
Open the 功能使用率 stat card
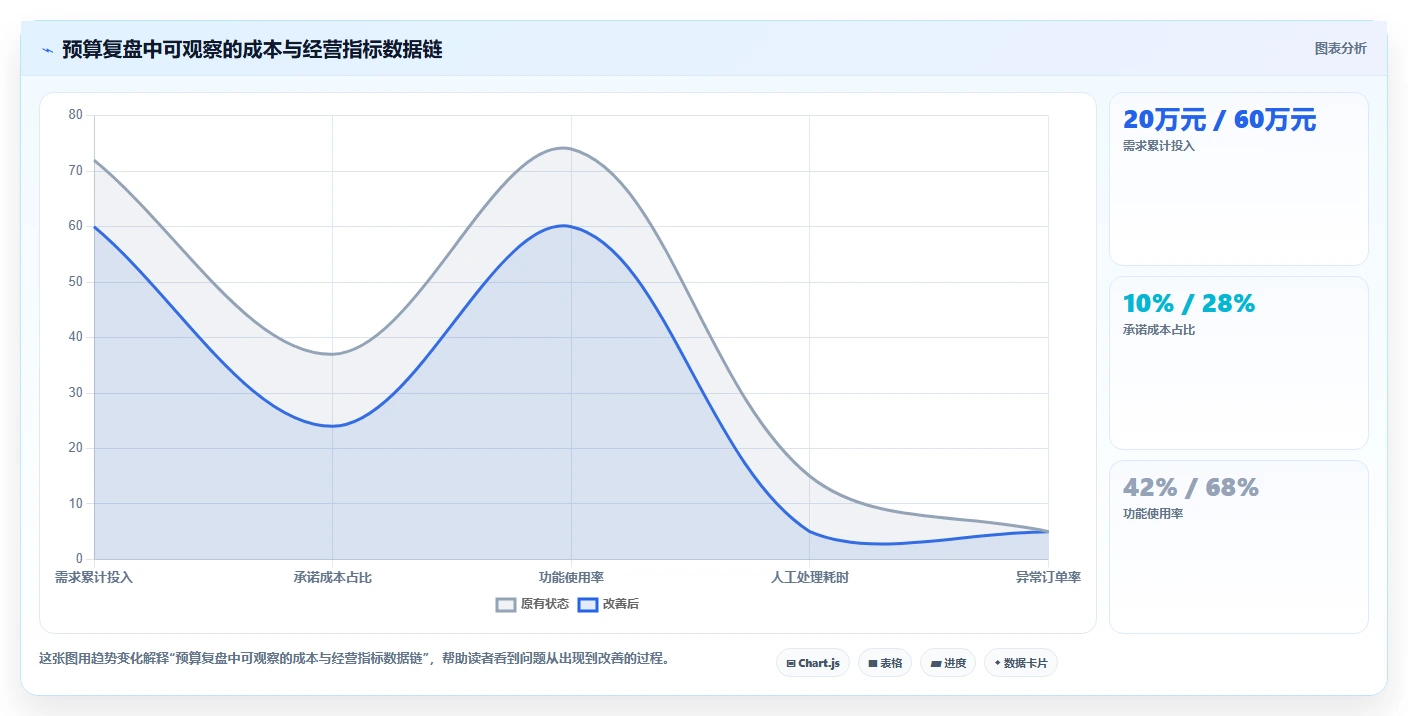tap(1238, 547)
